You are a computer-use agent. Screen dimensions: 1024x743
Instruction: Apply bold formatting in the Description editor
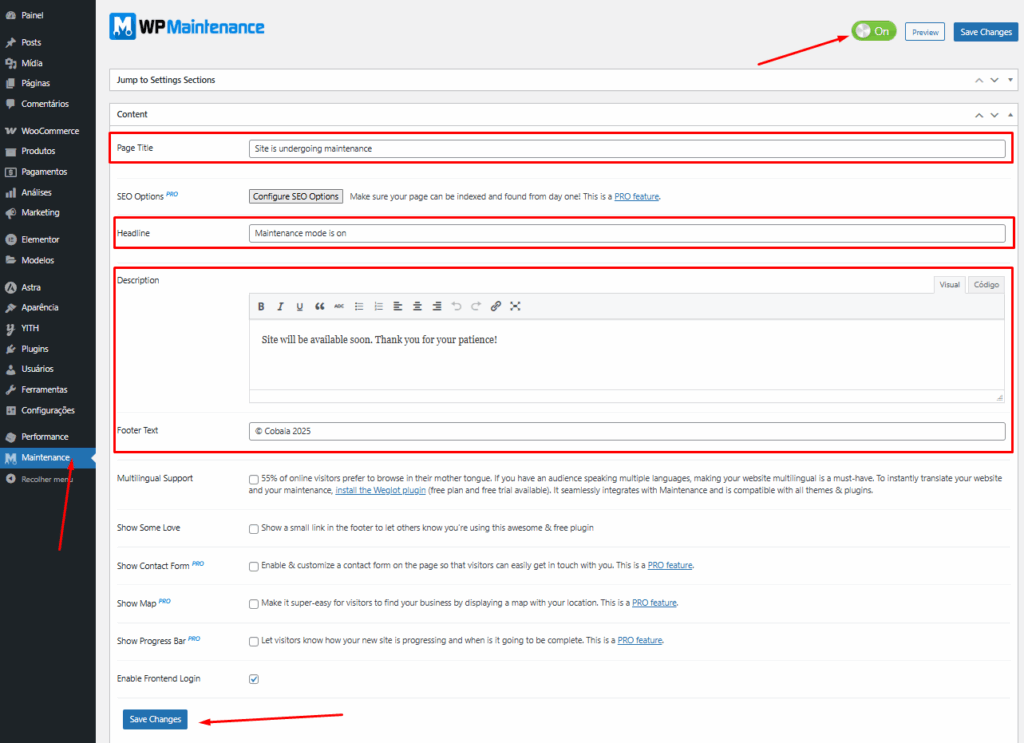point(261,306)
